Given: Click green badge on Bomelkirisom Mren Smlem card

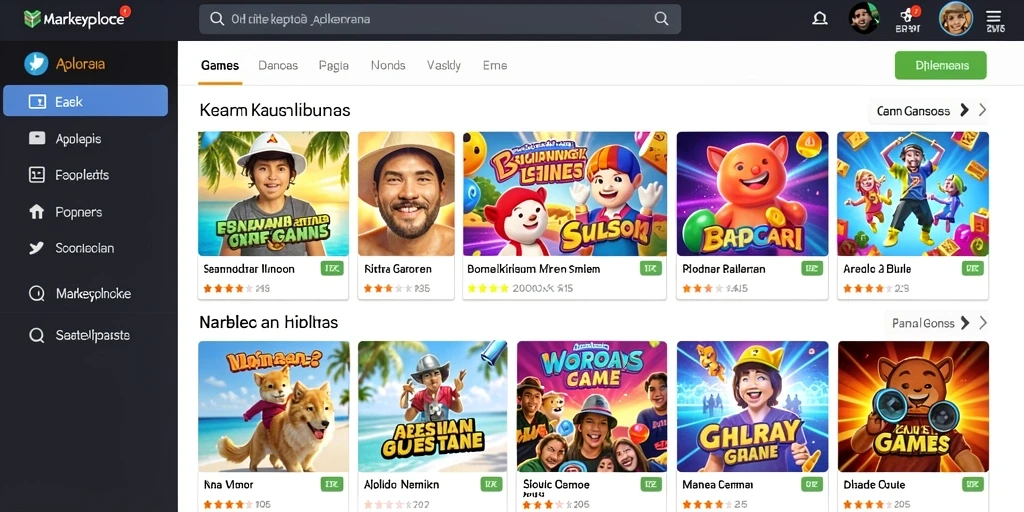Looking at the screenshot, I should 650,268.
